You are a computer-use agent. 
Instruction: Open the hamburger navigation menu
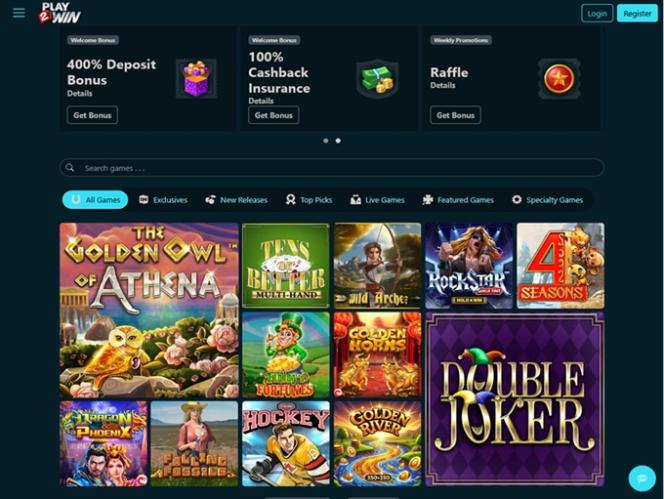(19, 13)
